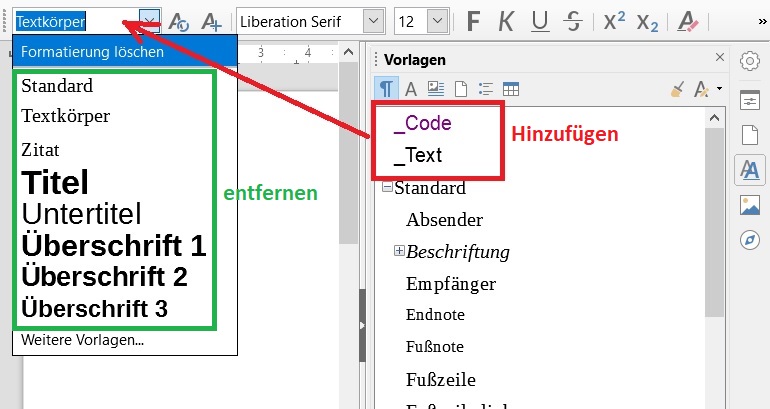Select the _Code paragraph style
The height and width of the screenshot is (409, 770).
click(422, 124)
